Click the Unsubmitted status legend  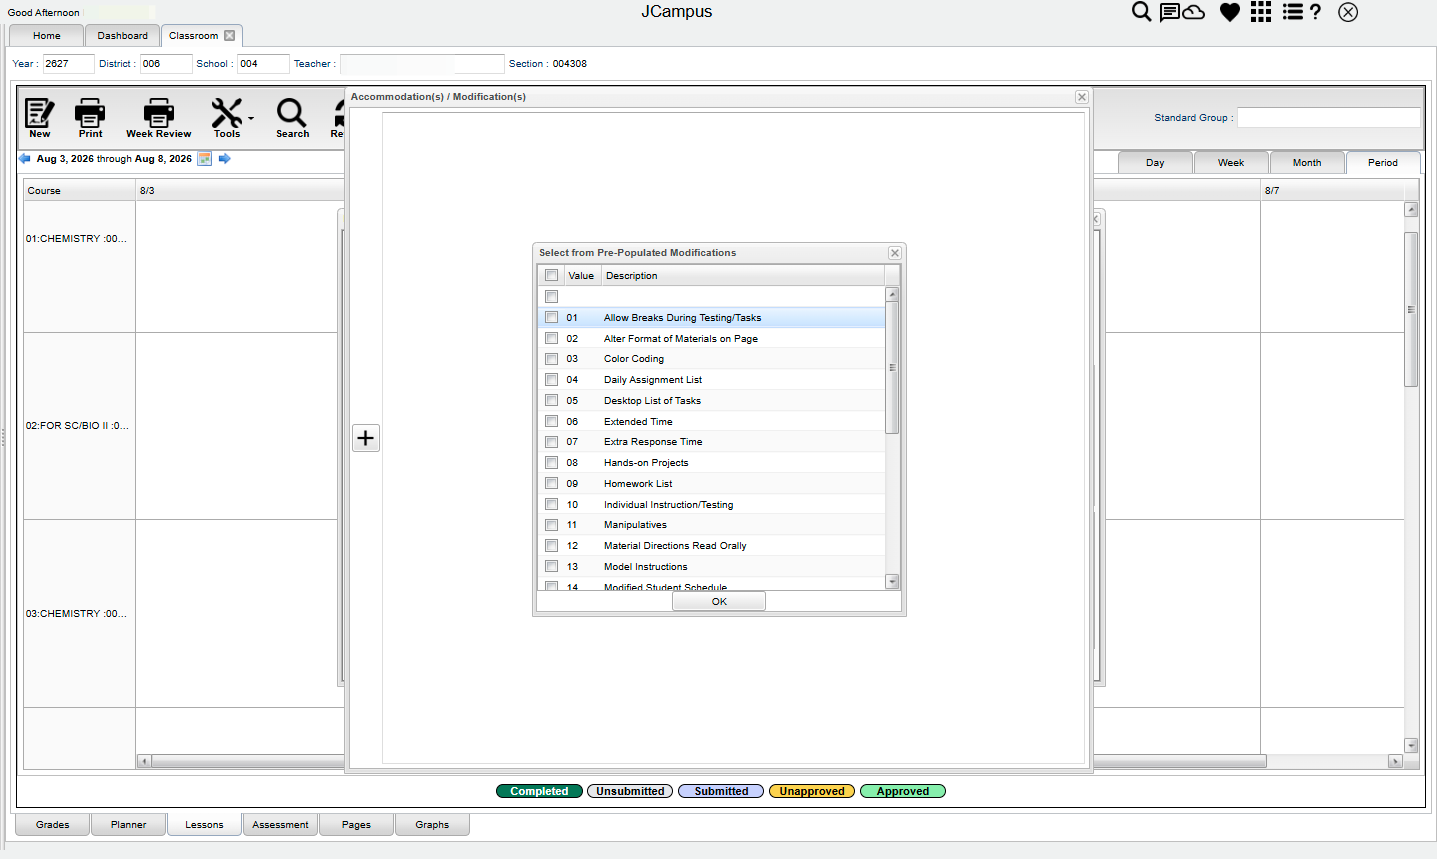pyautogui.click(x=630, y=791)
